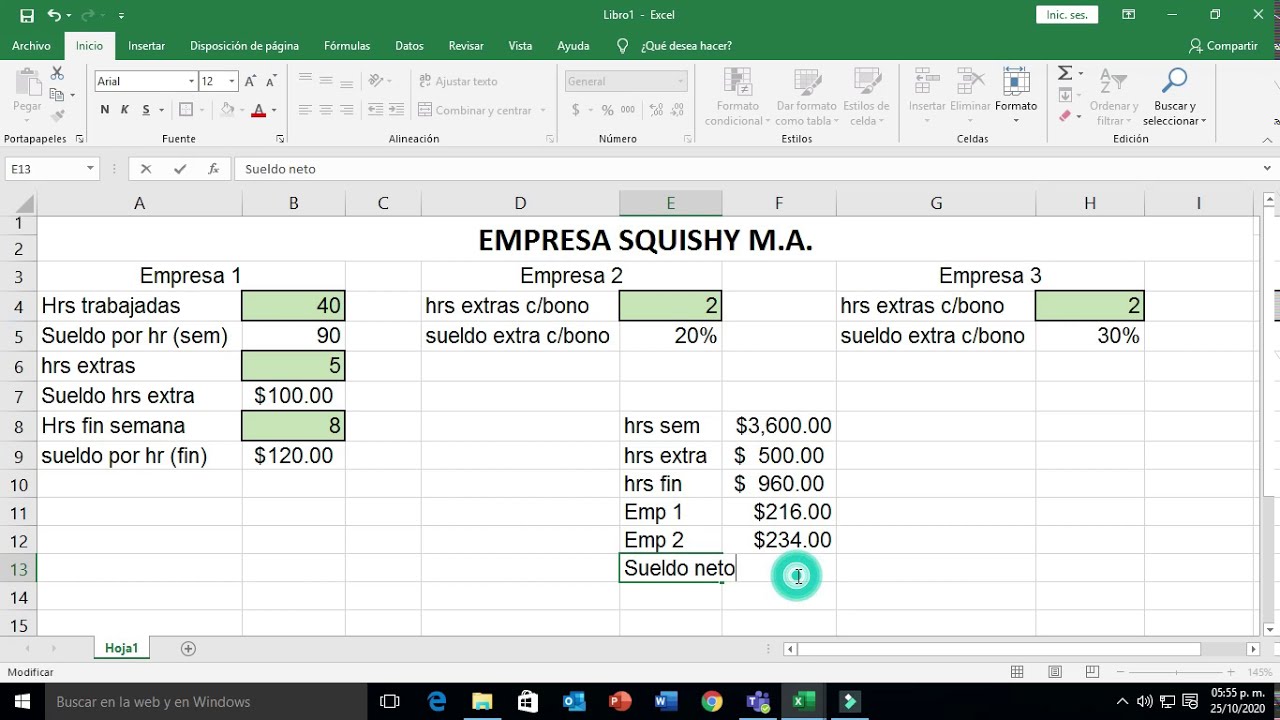Open the font color red swatch

tap(258, 110)
